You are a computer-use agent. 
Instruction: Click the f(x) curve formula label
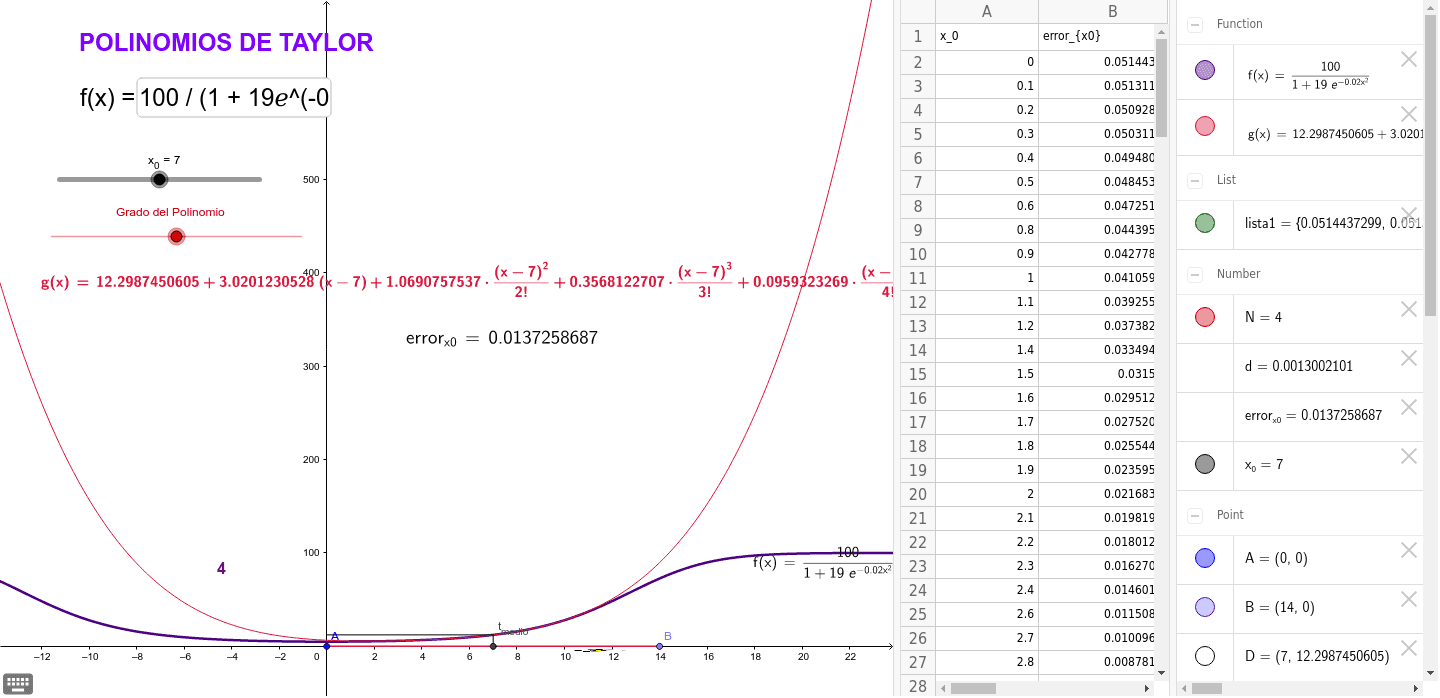pos(822,563)
